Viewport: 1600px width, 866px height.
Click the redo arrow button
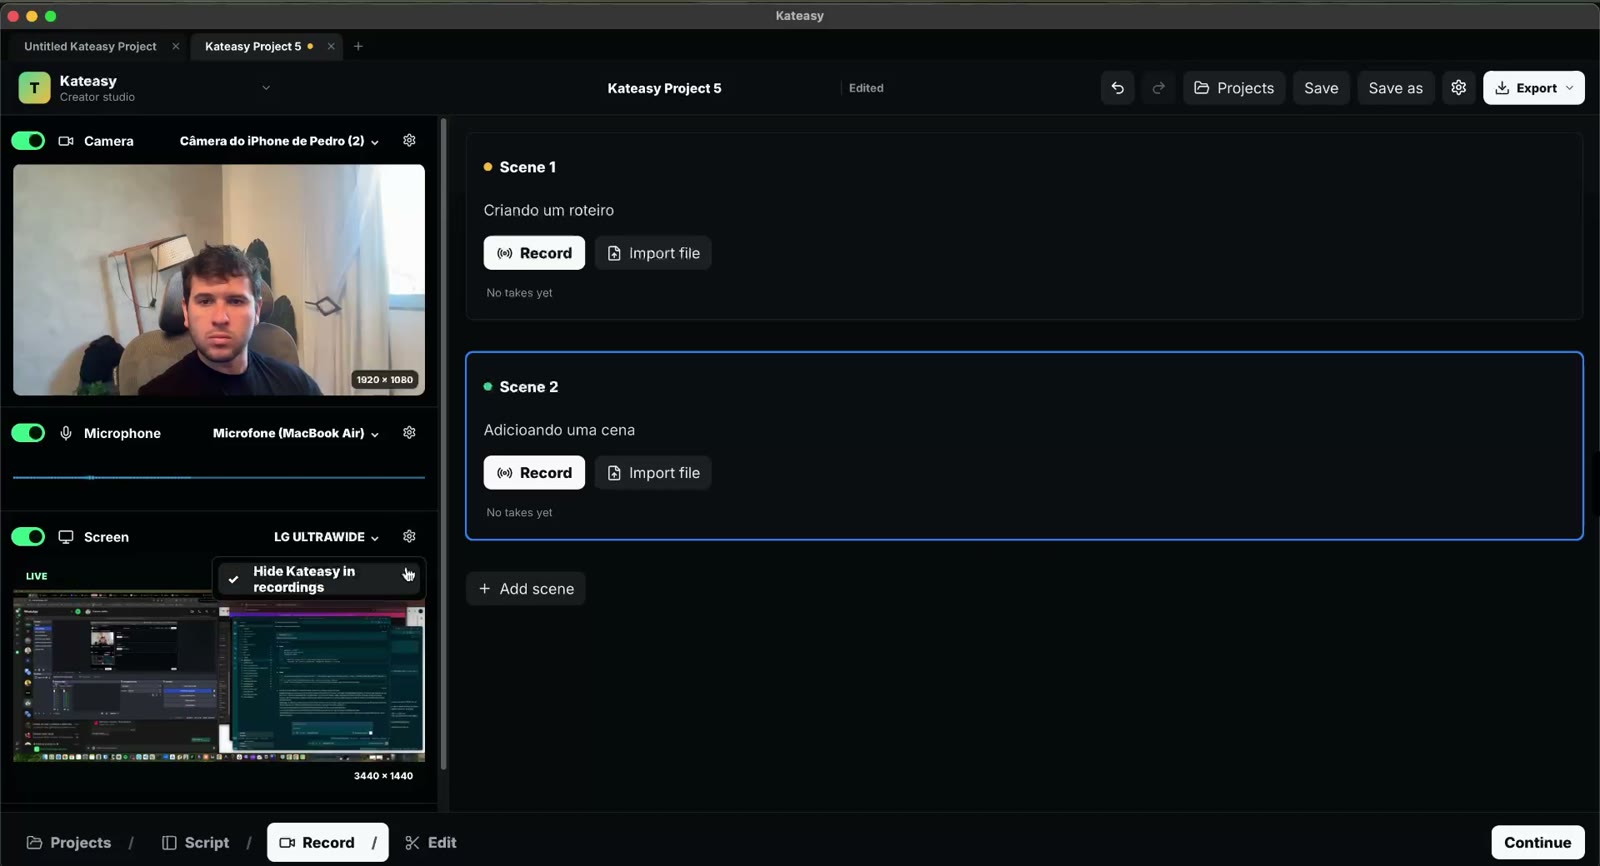coord(1158,88)
